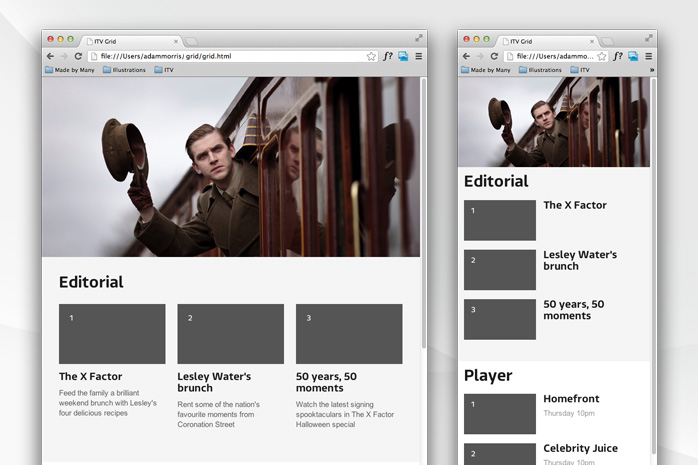Click the hero train image in the right window
This screenshot has width=698, height=465.
pyautogui.click(x=554, y=122)
